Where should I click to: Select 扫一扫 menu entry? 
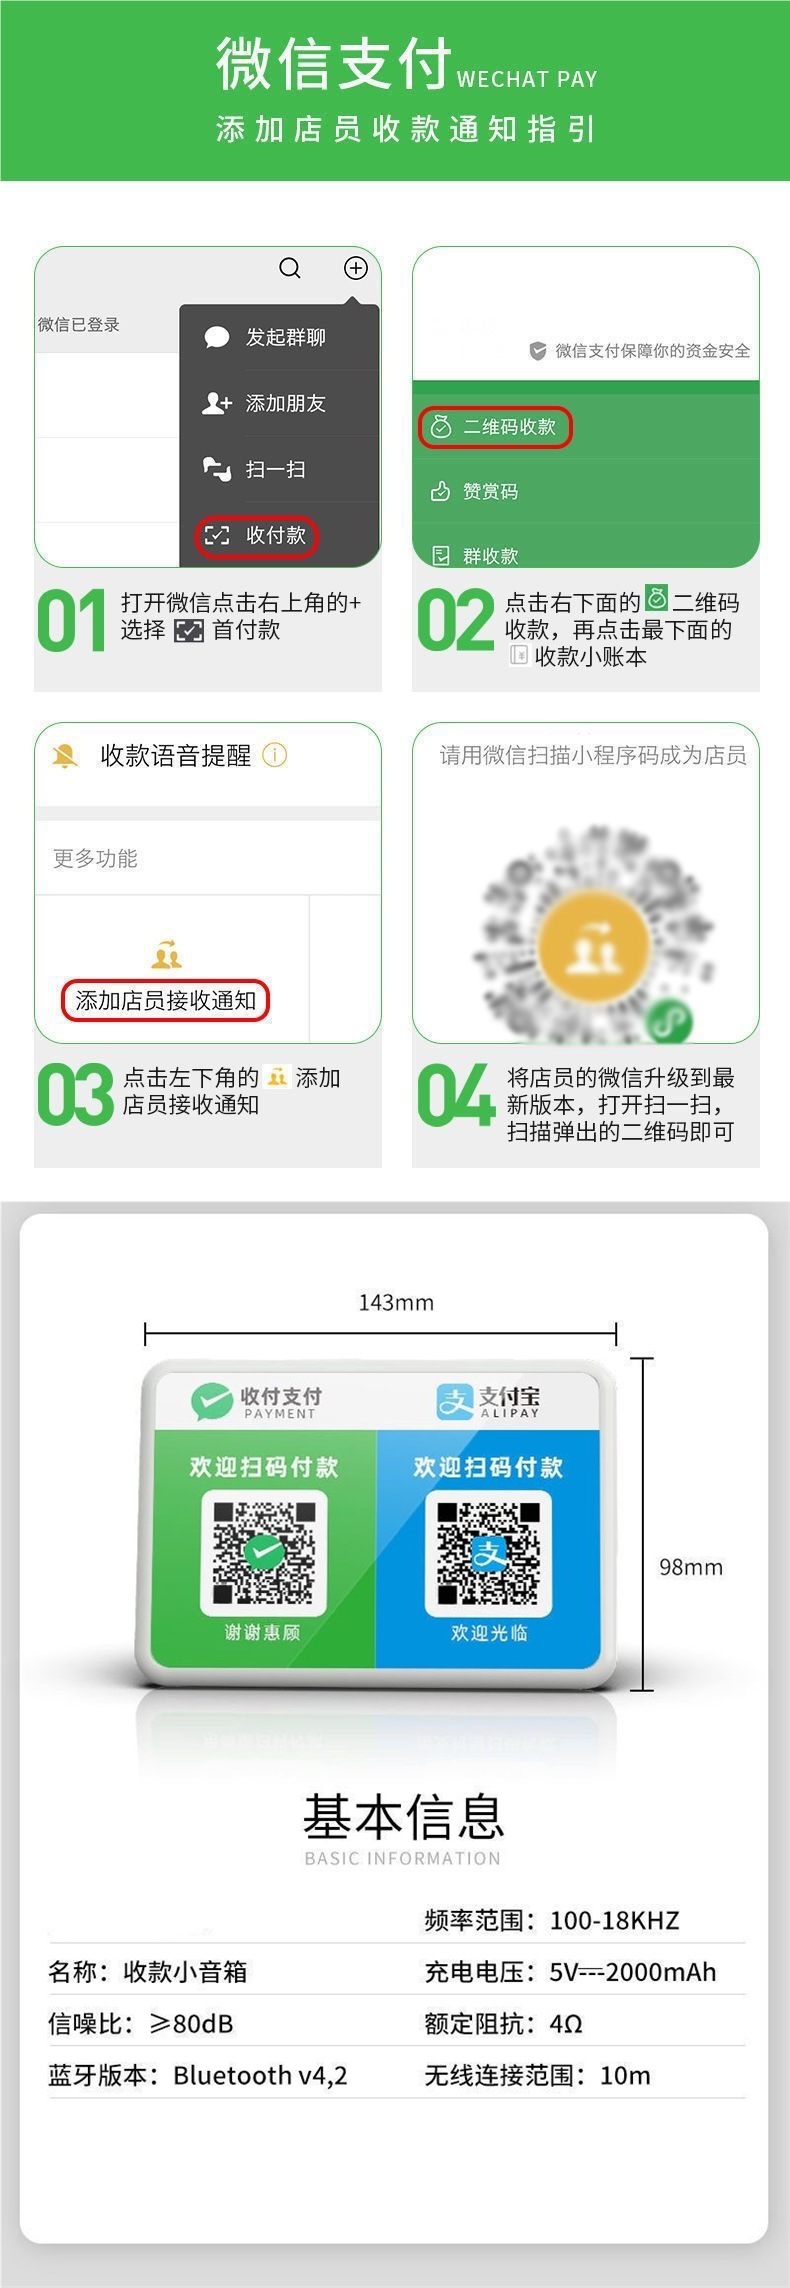[x=280, y=469]
